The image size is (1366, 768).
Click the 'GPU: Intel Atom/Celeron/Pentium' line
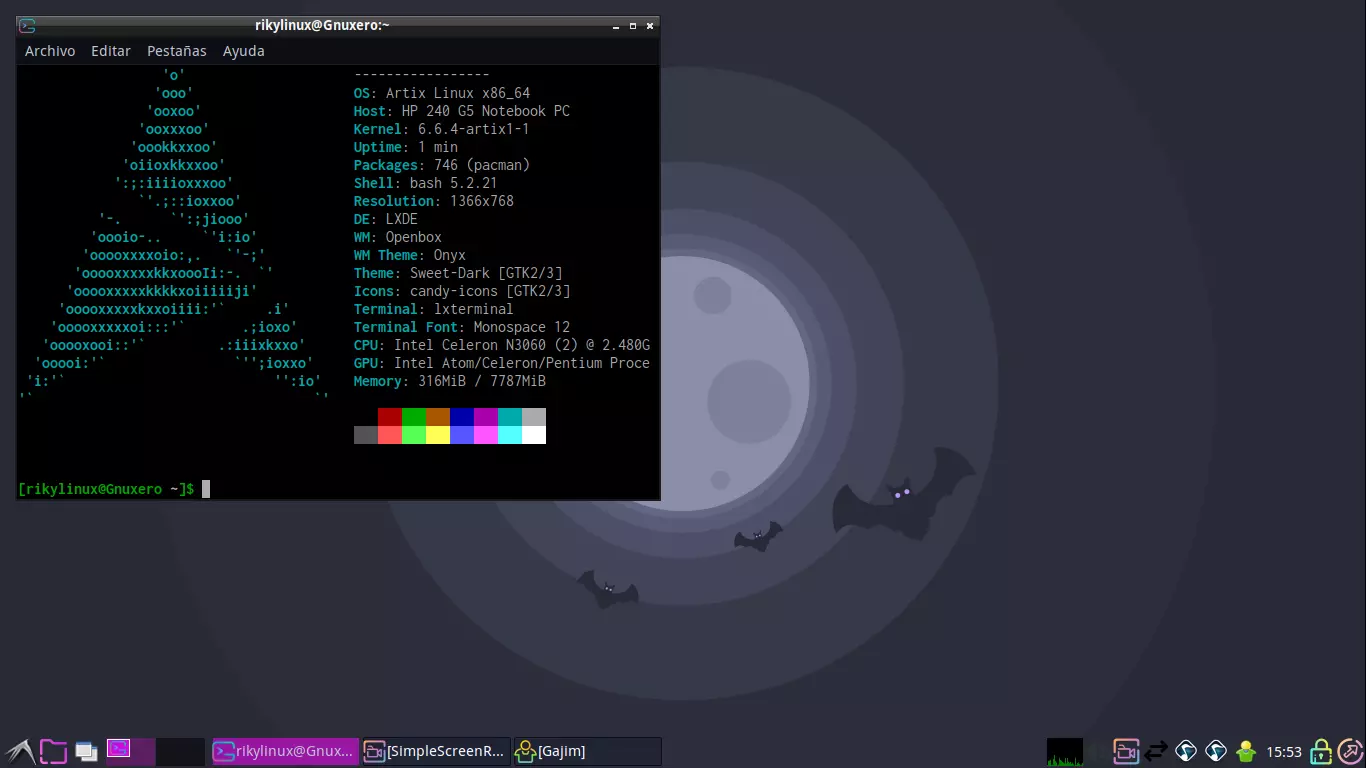click(502, 363)
